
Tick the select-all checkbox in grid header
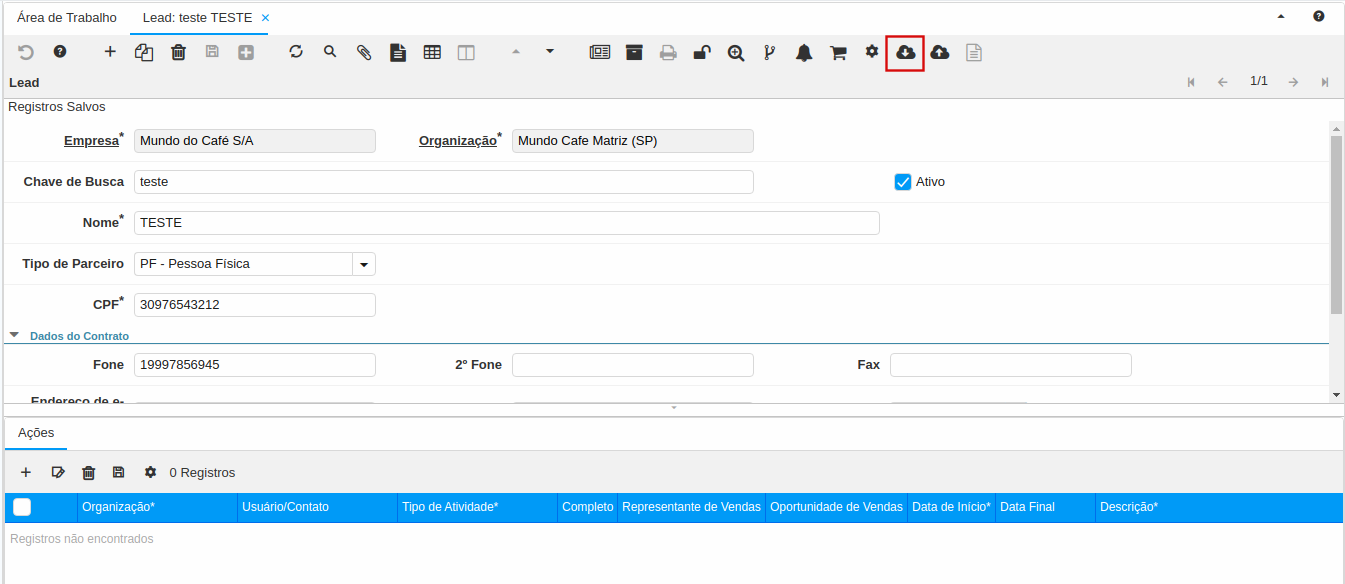(x=22, y=507)
